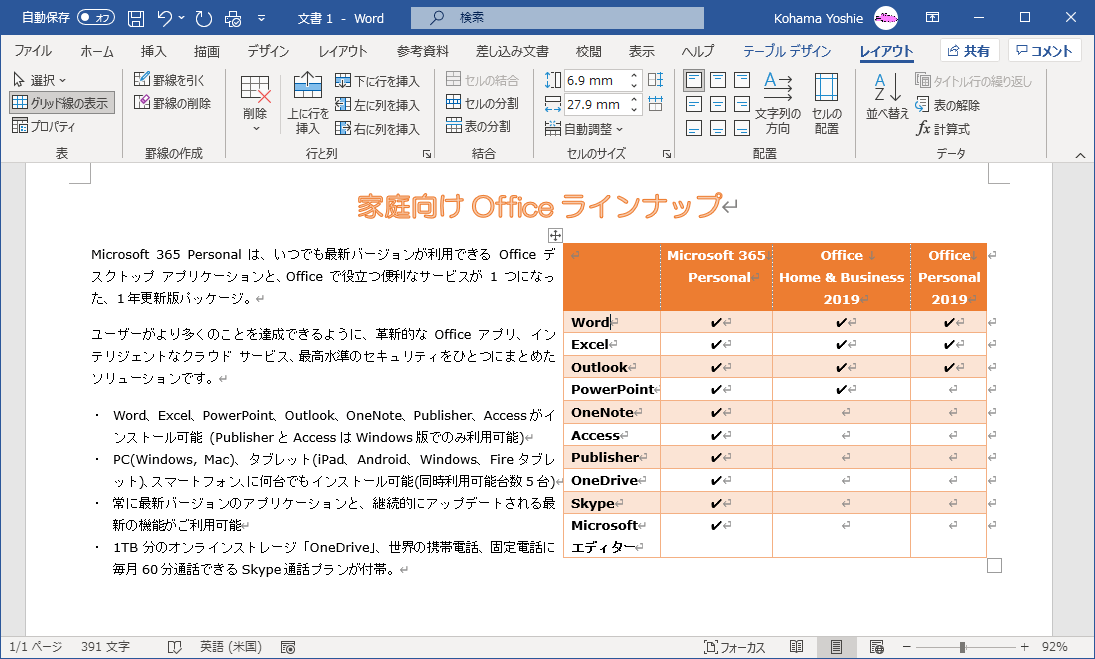Click 表の解除
1095x659 pixels.
point(948,105)
